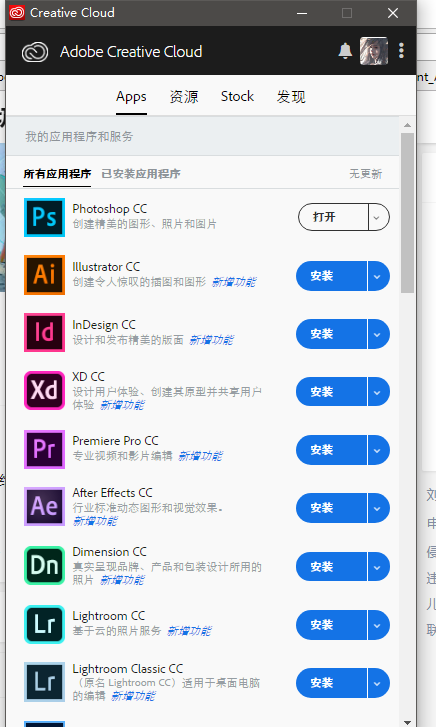
Task: Open InDesign CC 新增功能 link
Action: click(x=212, y=340)
